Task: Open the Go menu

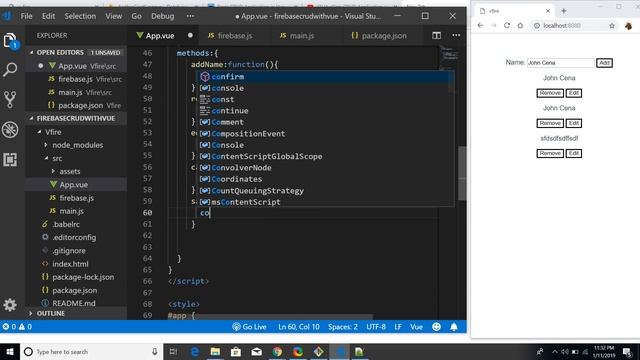Action: coord(136,16)
